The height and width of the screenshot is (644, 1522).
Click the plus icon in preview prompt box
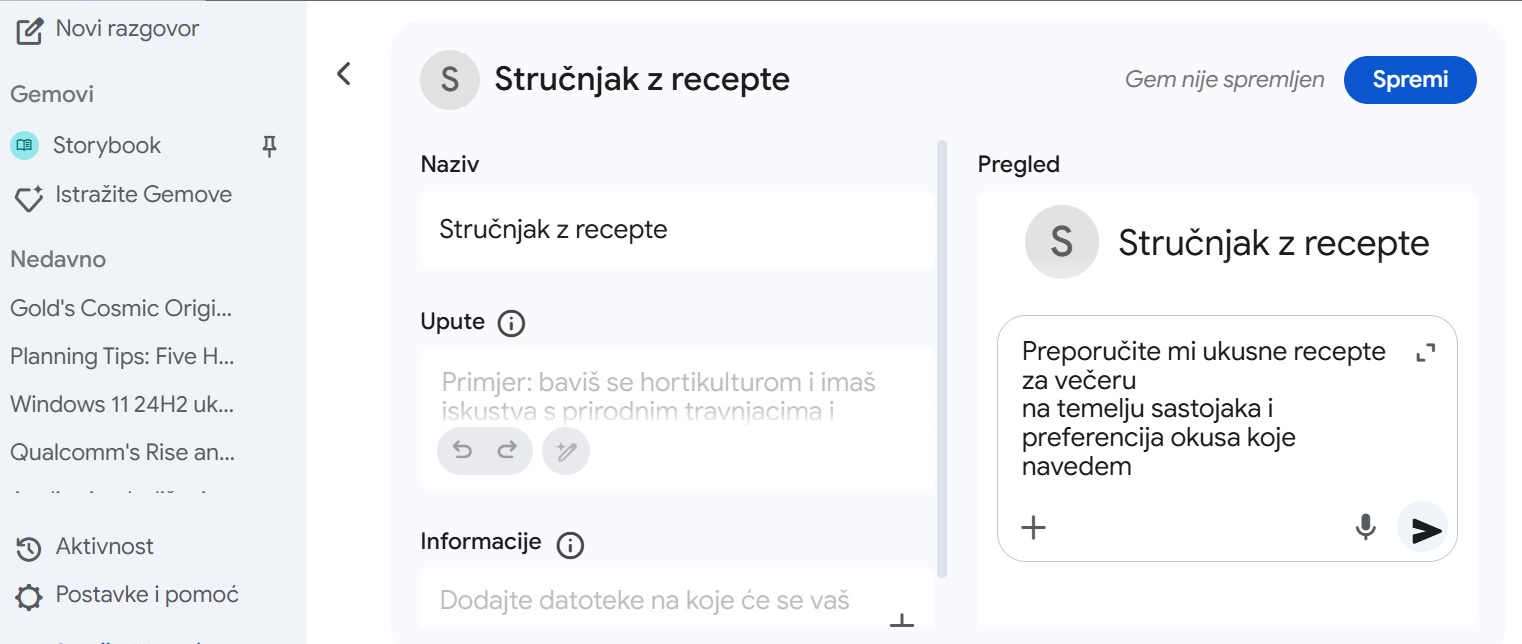(x=1033, y=527)
